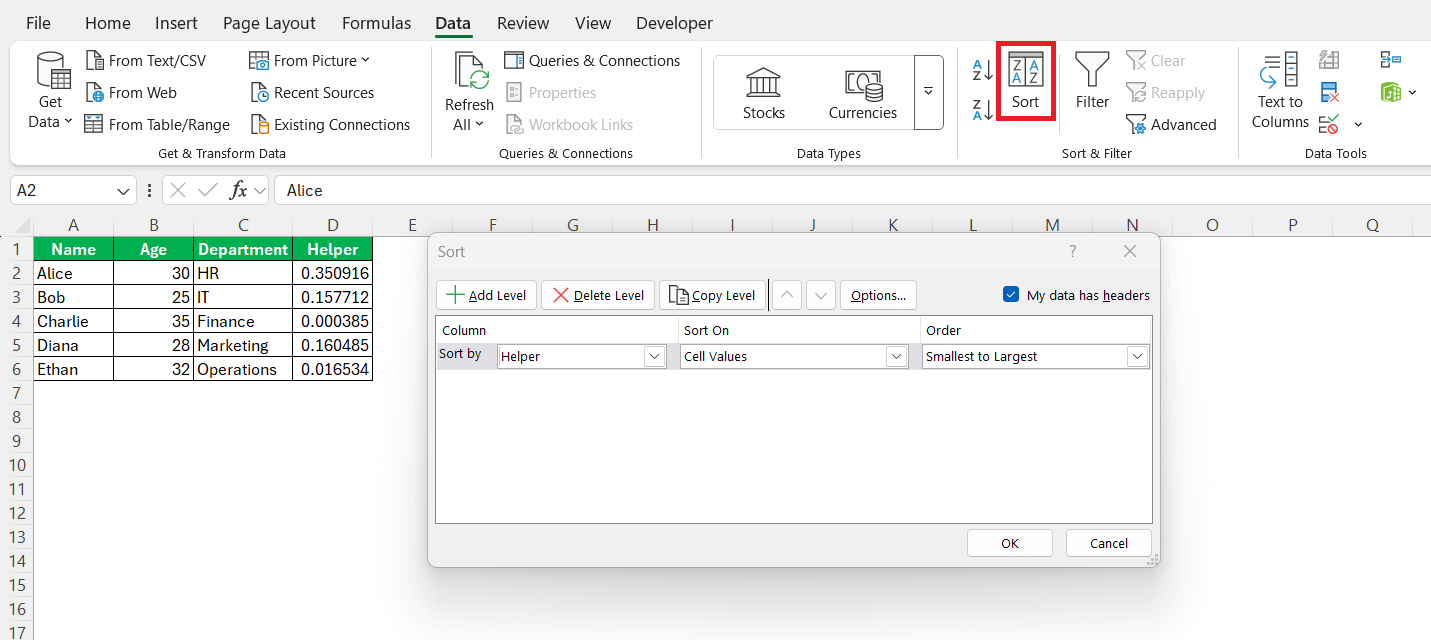Toggle the Filter funnel button
Viewport: 1431px width, 640px height.
tap(1092, 82)
